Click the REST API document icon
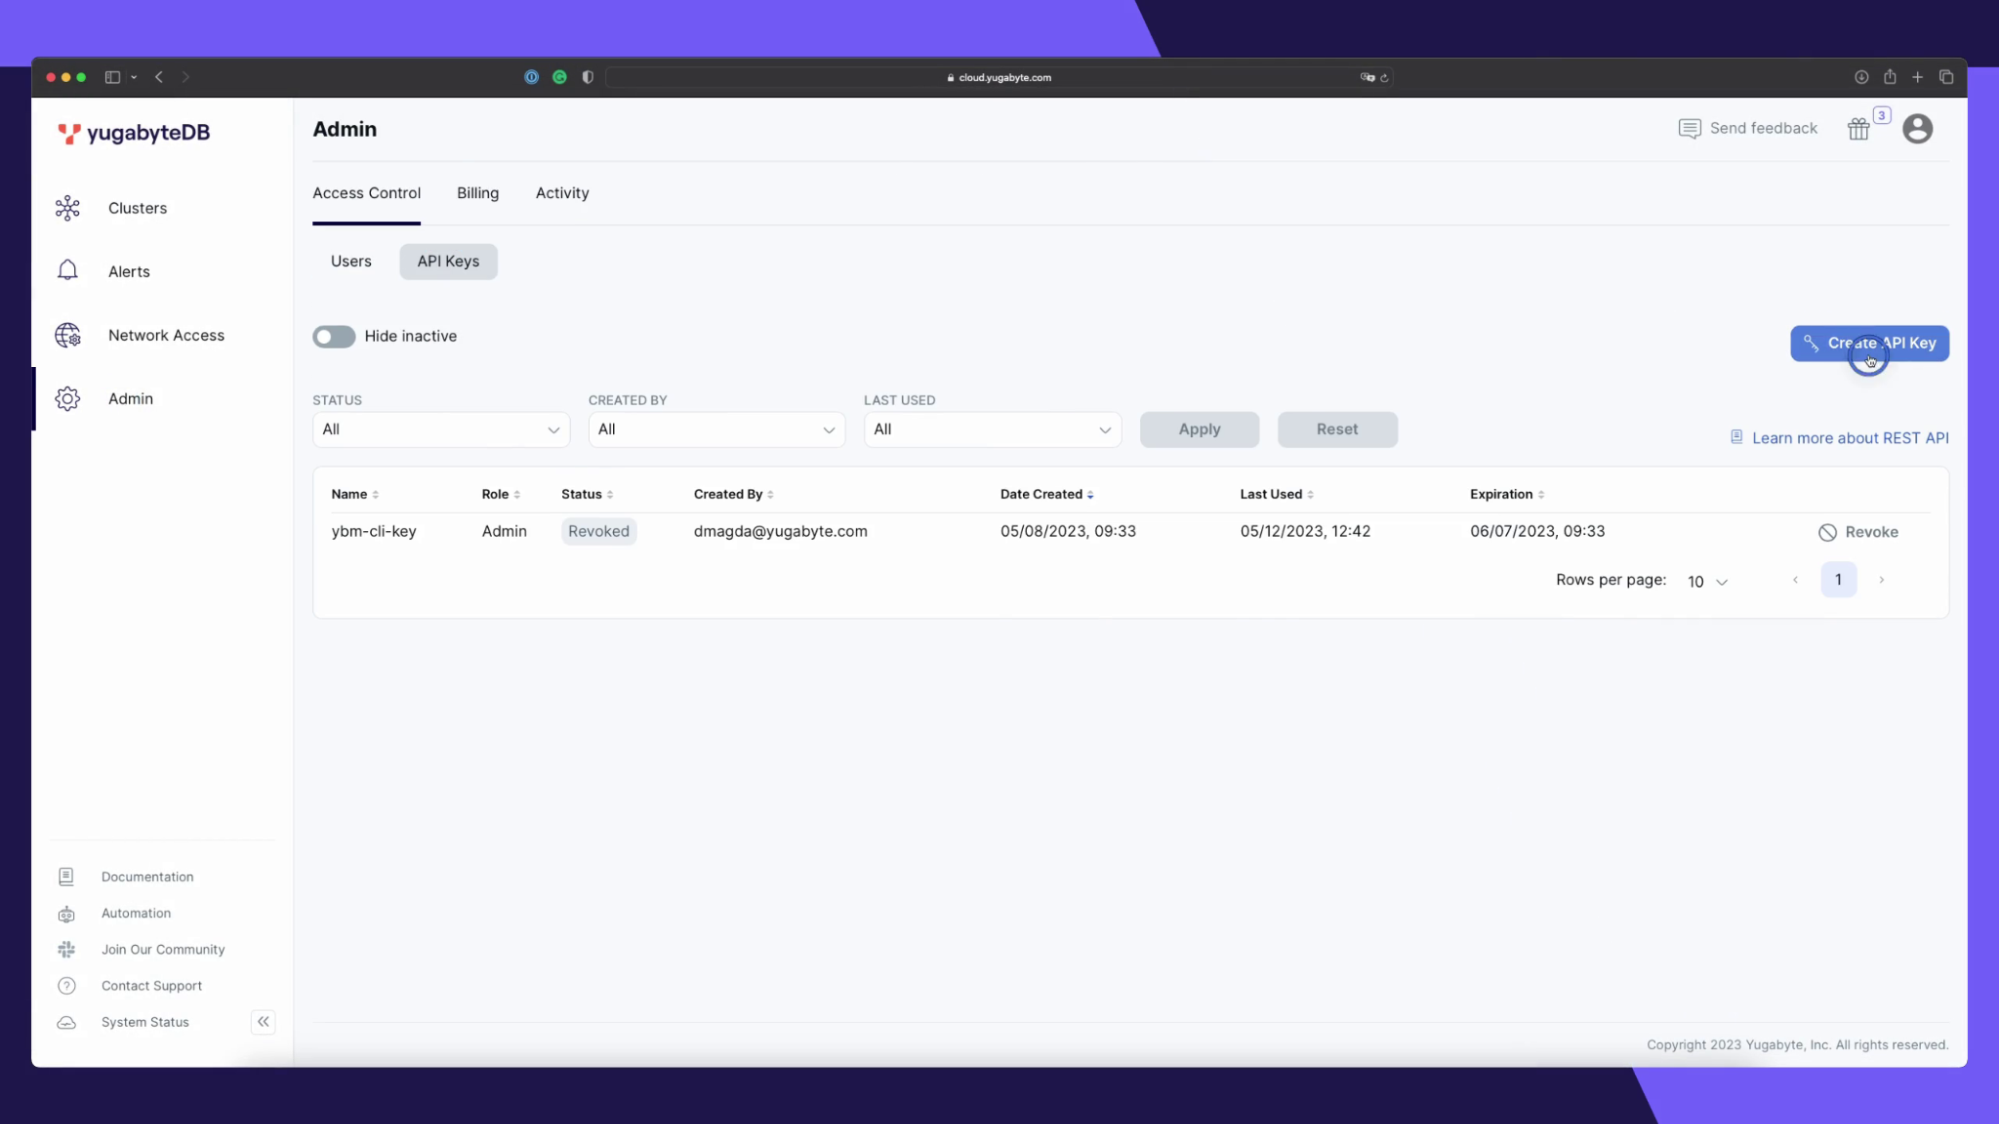1999x1125 pixels. tap(1736, 437)
